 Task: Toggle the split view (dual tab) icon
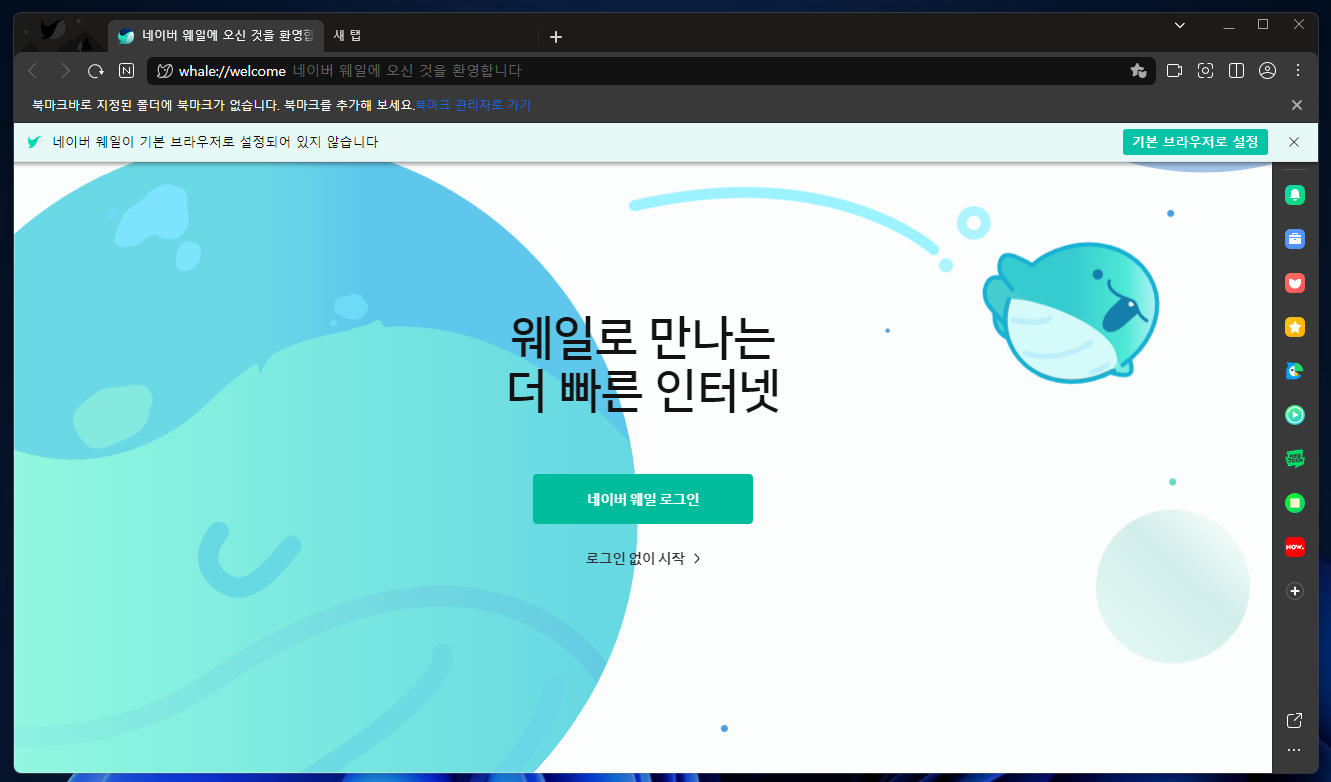[x=1237, y=71]
